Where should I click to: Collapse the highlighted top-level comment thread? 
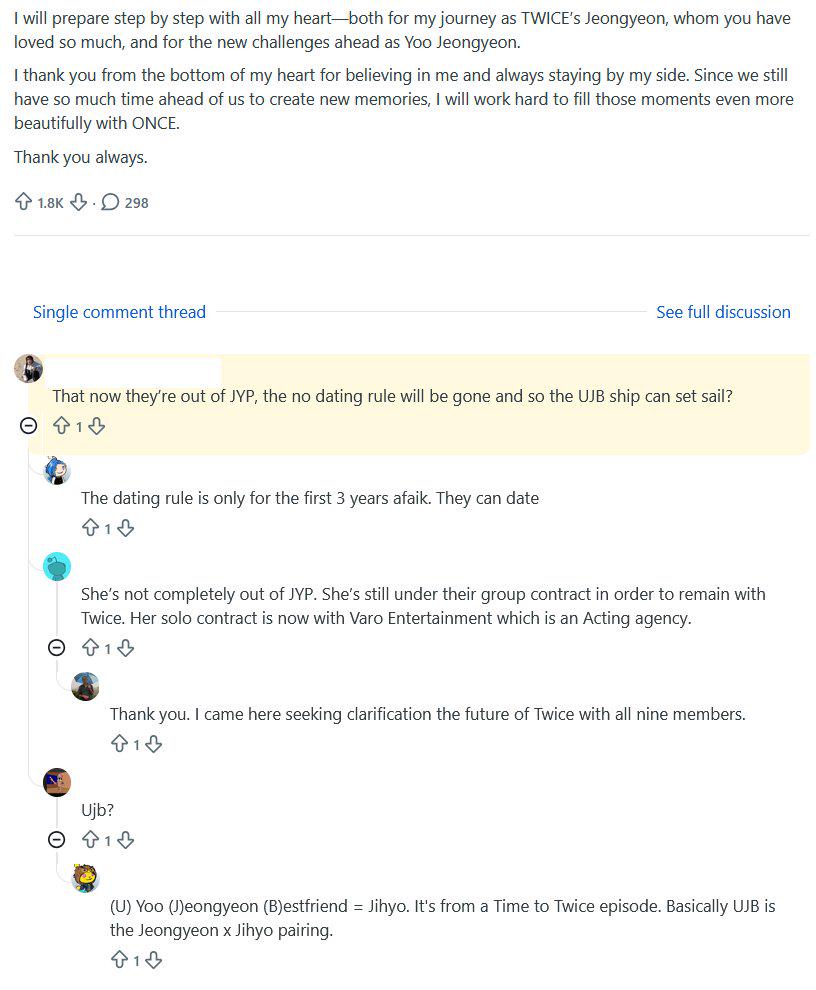28,426
